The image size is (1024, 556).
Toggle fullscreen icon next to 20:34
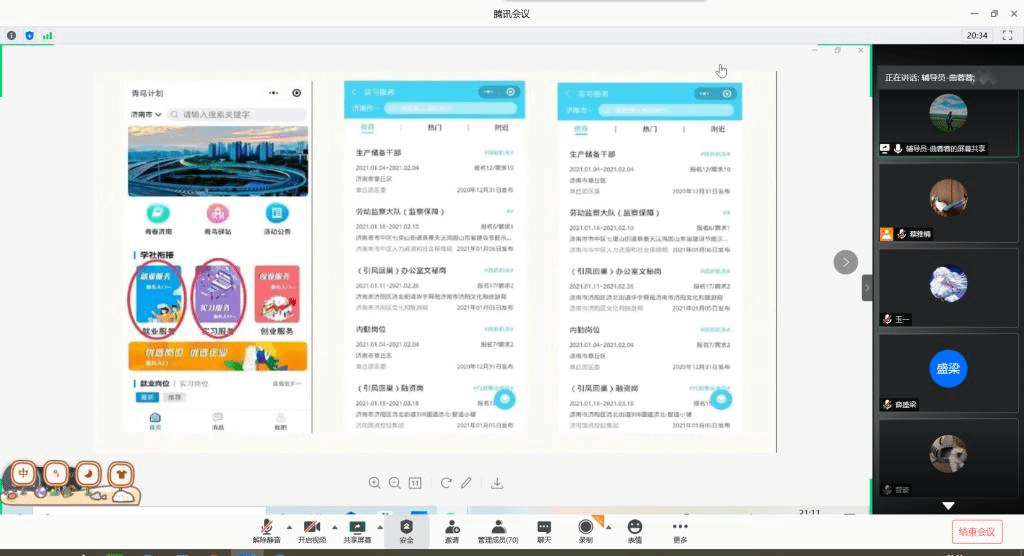[1007, 35]
